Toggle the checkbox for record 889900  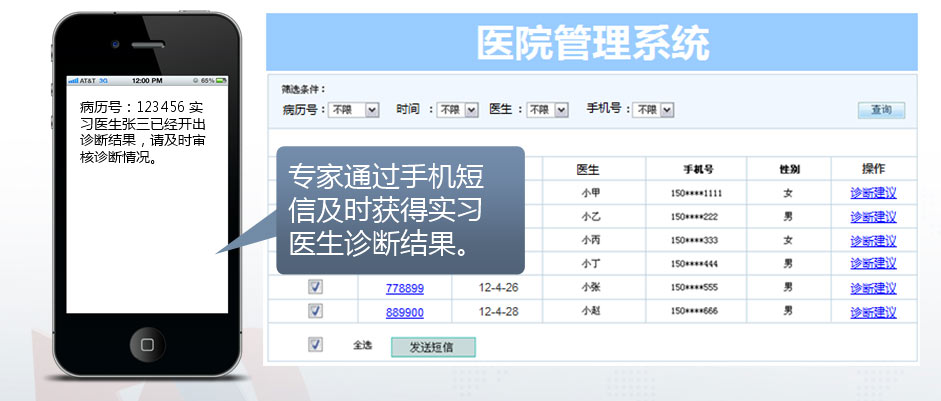click(x=315, y=311)
